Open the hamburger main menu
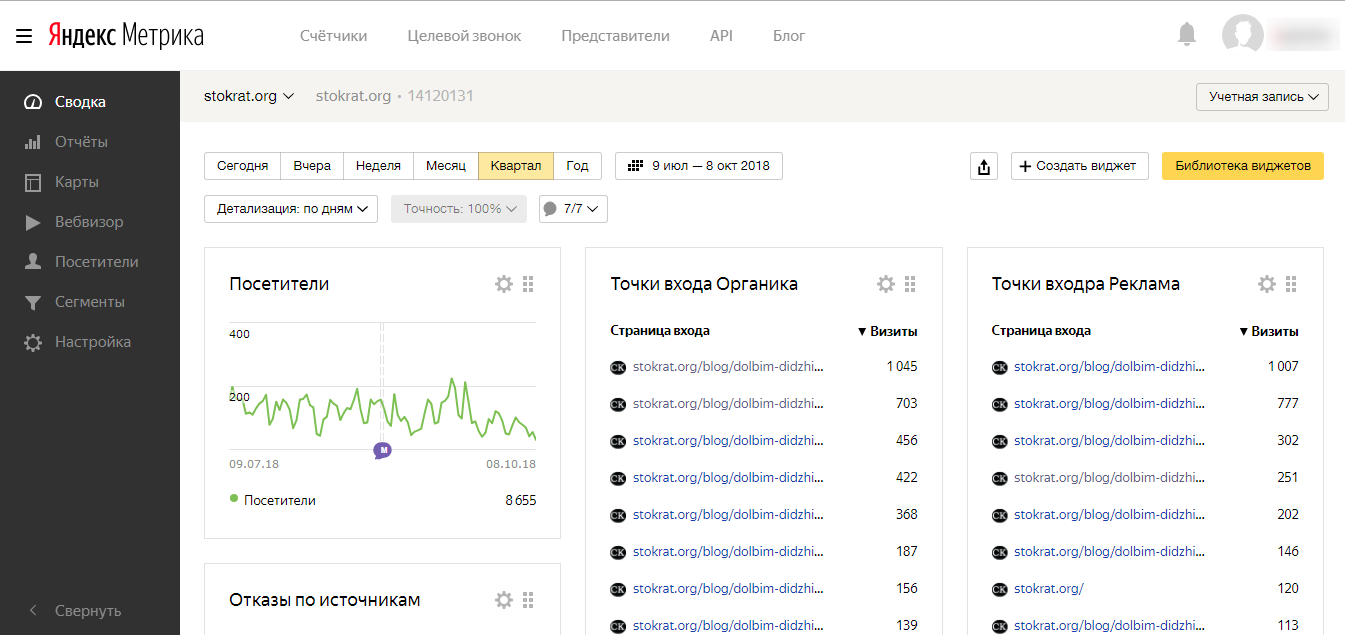The image size is (1345, 635). pyautogui.click(x=24, y=36)
